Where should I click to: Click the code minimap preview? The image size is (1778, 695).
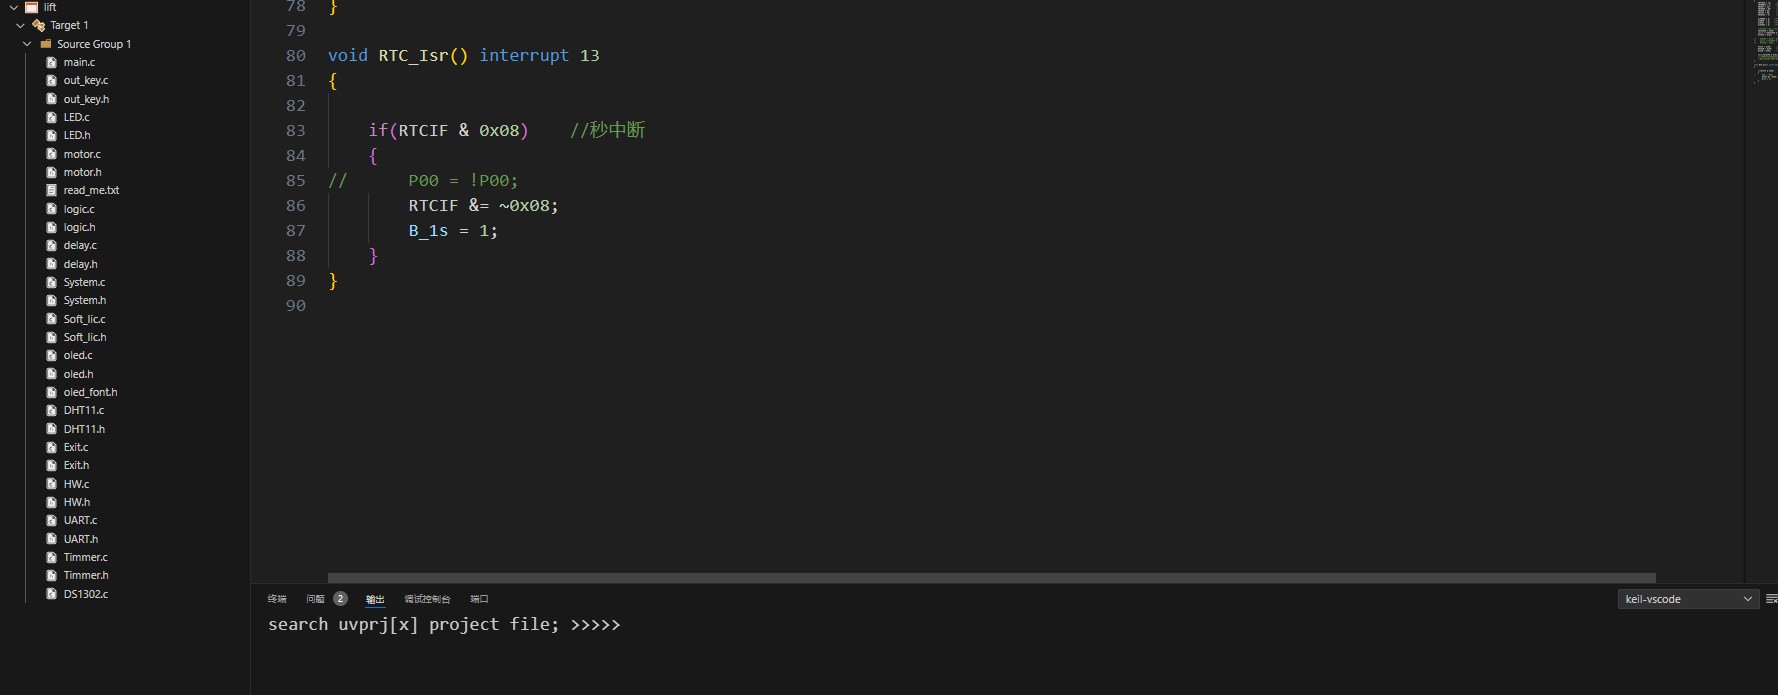click(1766, 40)
